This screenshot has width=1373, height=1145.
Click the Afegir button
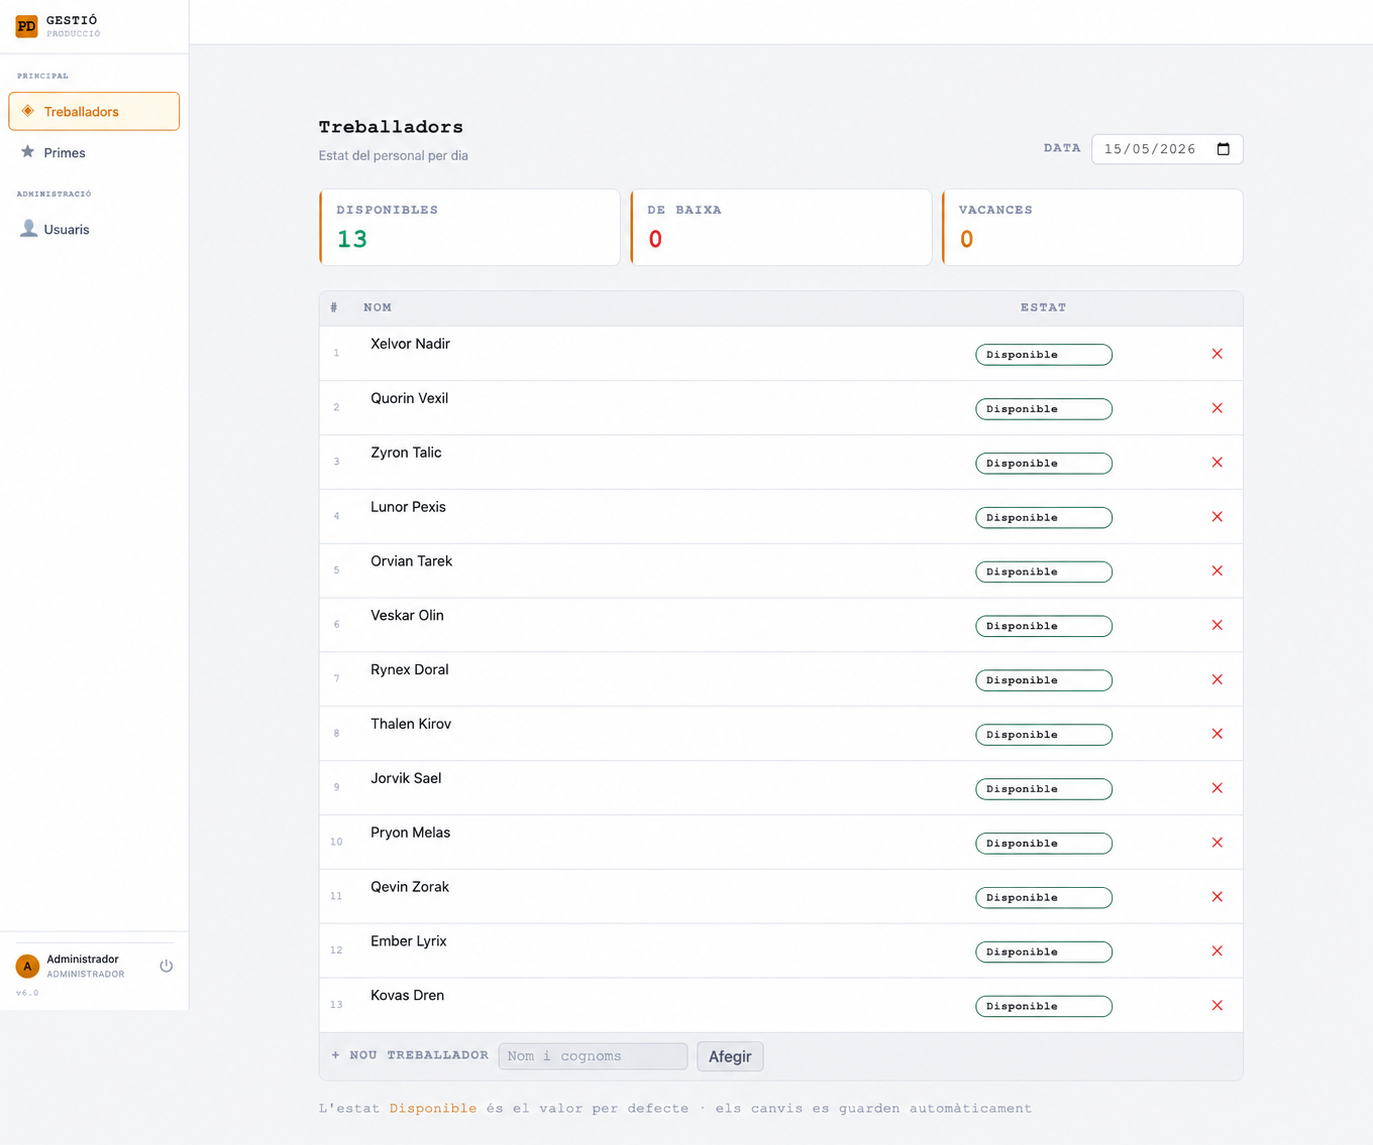coord(730,1056)
